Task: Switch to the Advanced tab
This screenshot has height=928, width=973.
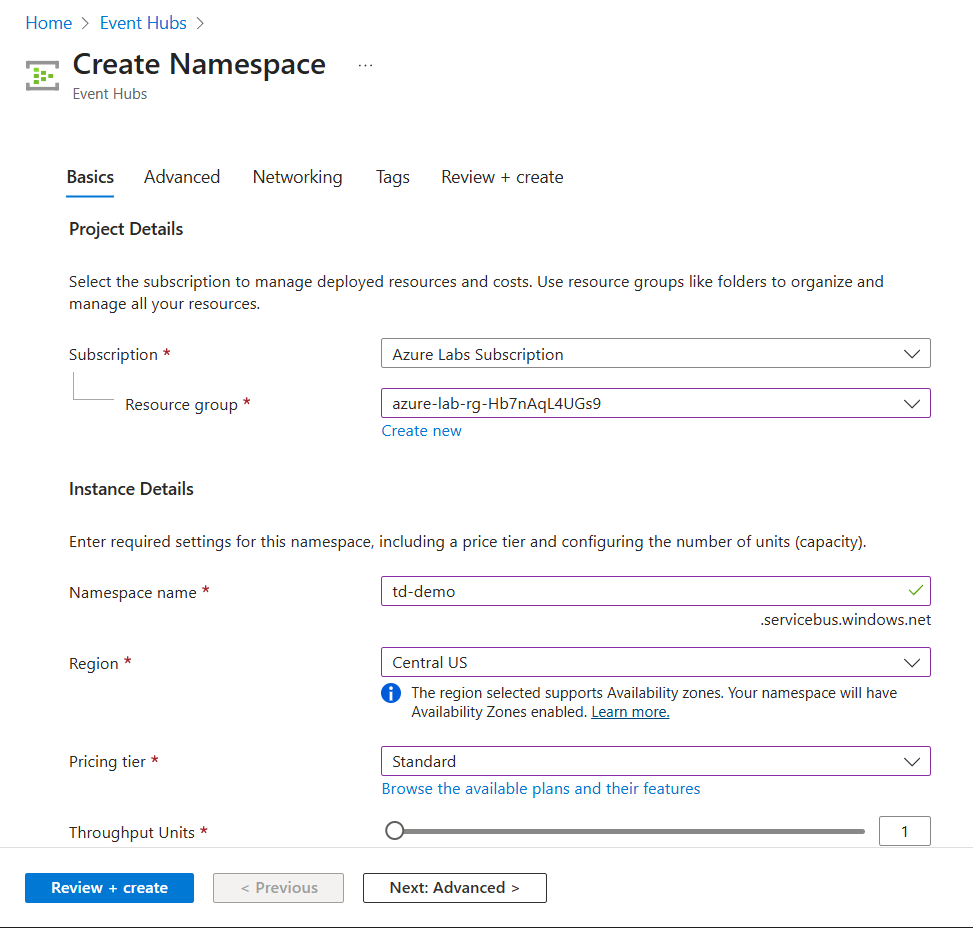Action: [182, 177]
